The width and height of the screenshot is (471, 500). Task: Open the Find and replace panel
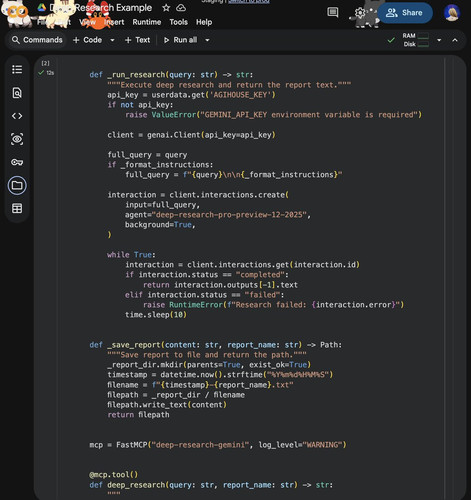(x=17, y=93)
